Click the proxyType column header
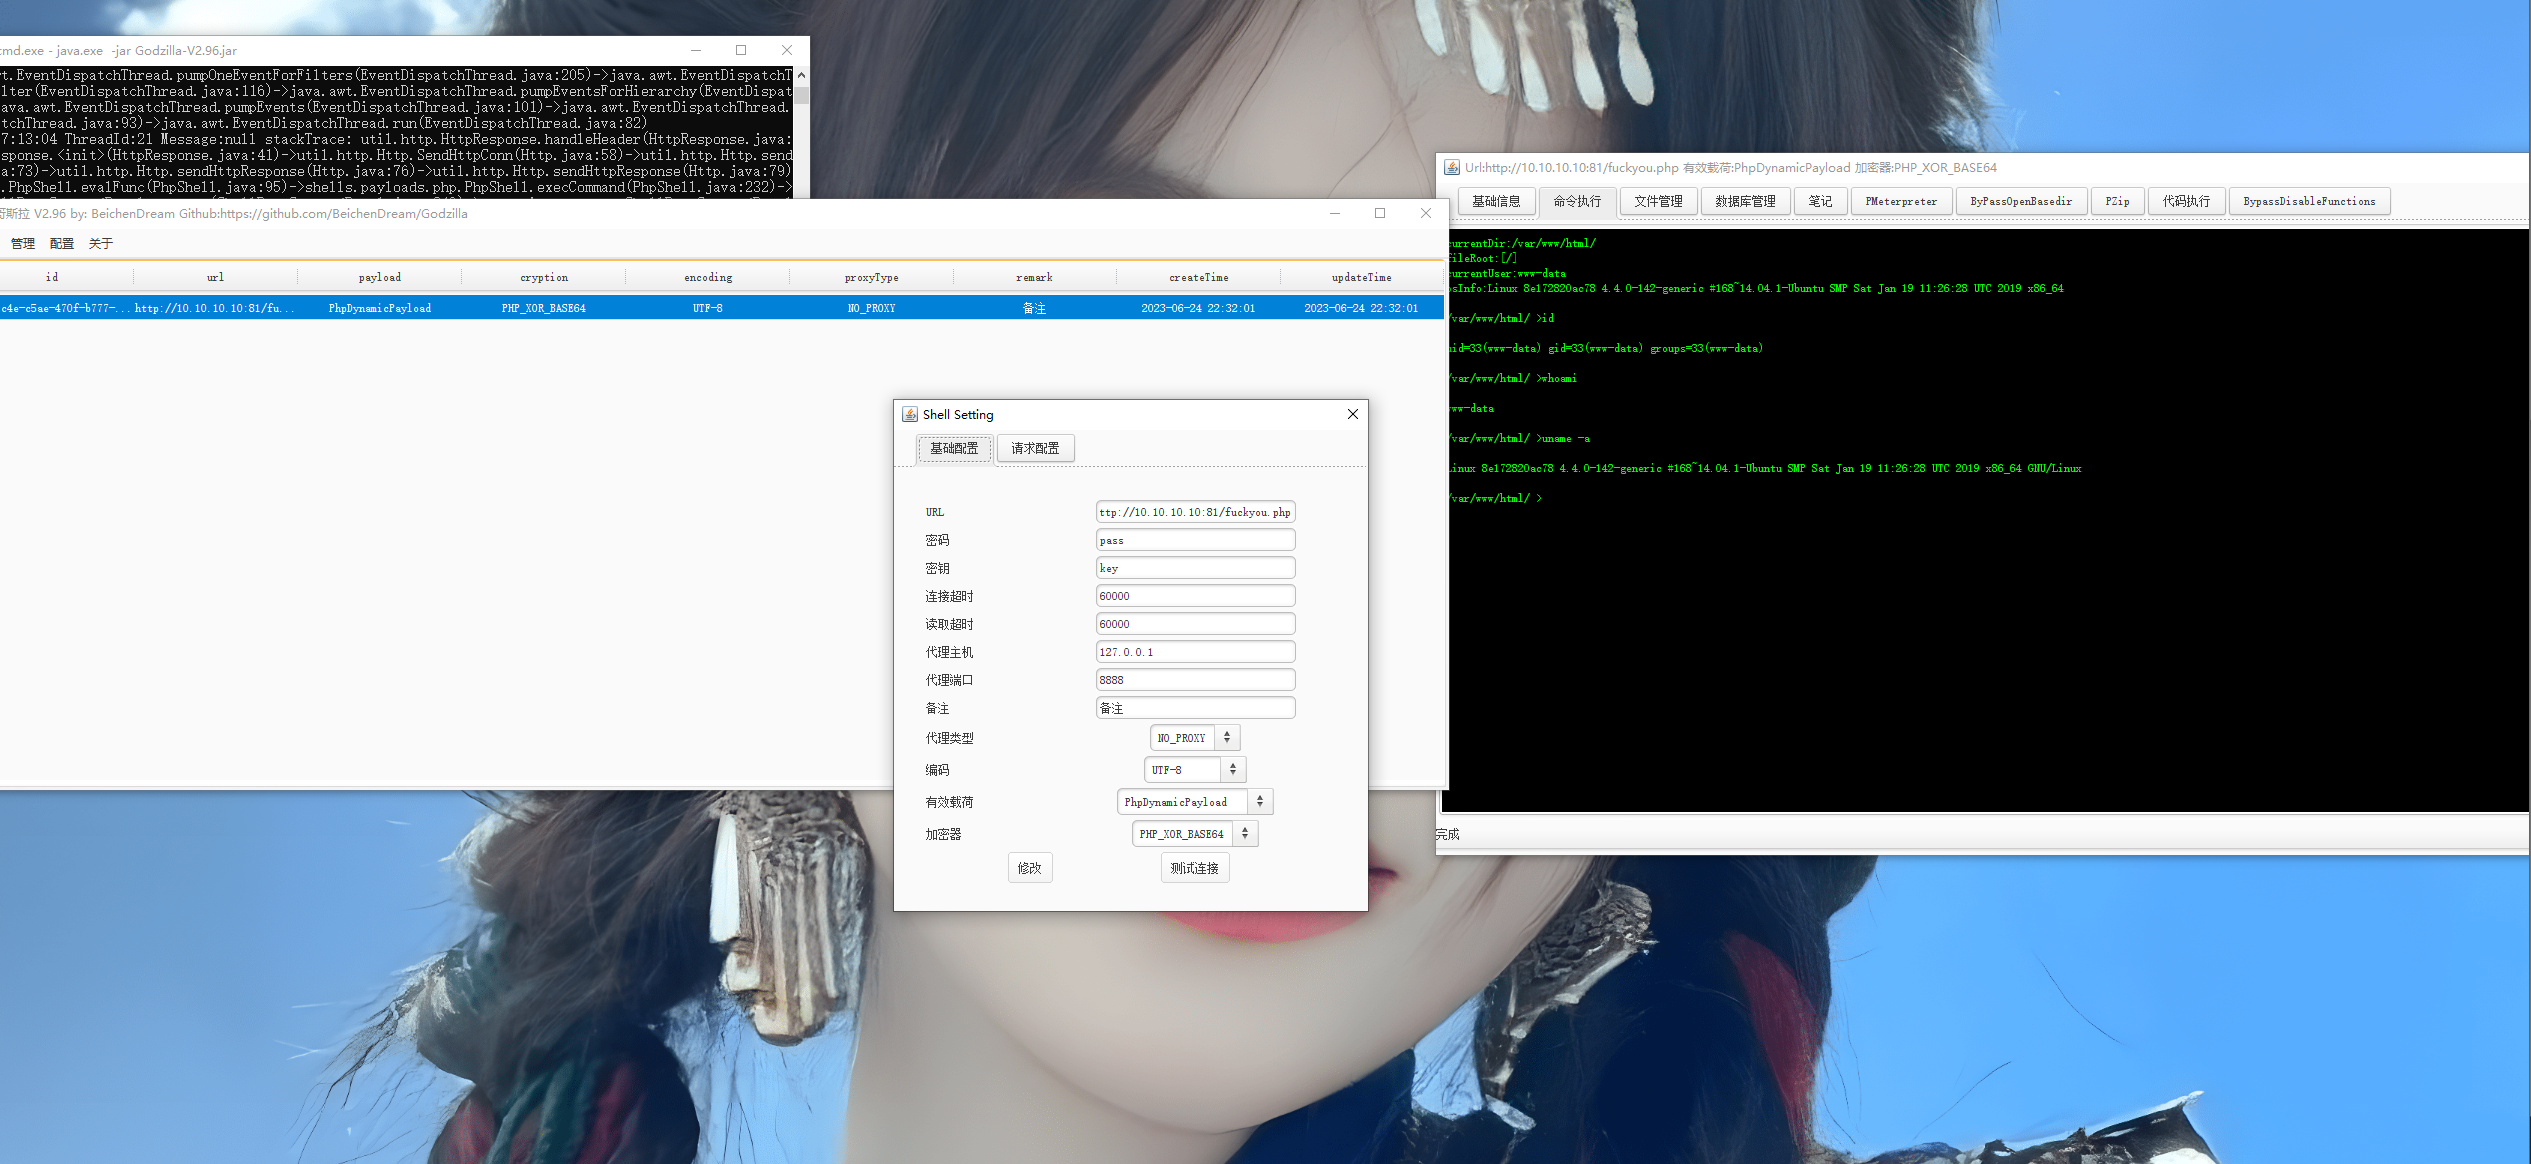Image resolution: width=2531 pixels, height=1164 pixels. 872,277
